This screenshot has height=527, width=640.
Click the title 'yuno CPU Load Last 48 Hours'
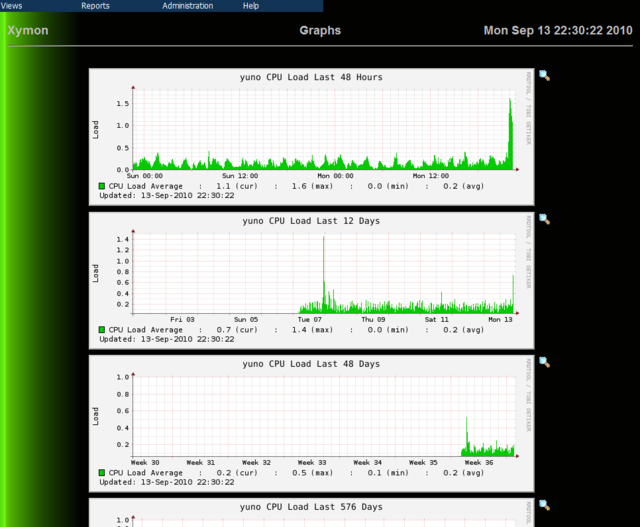click(311, 77)
